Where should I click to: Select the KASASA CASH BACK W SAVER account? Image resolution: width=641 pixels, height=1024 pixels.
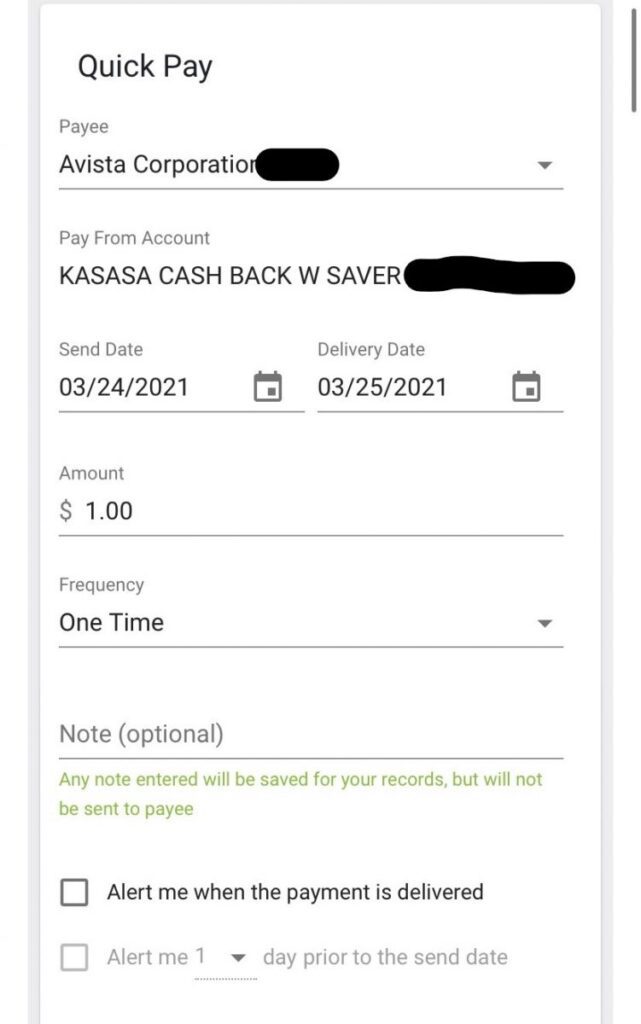(230, 276)
